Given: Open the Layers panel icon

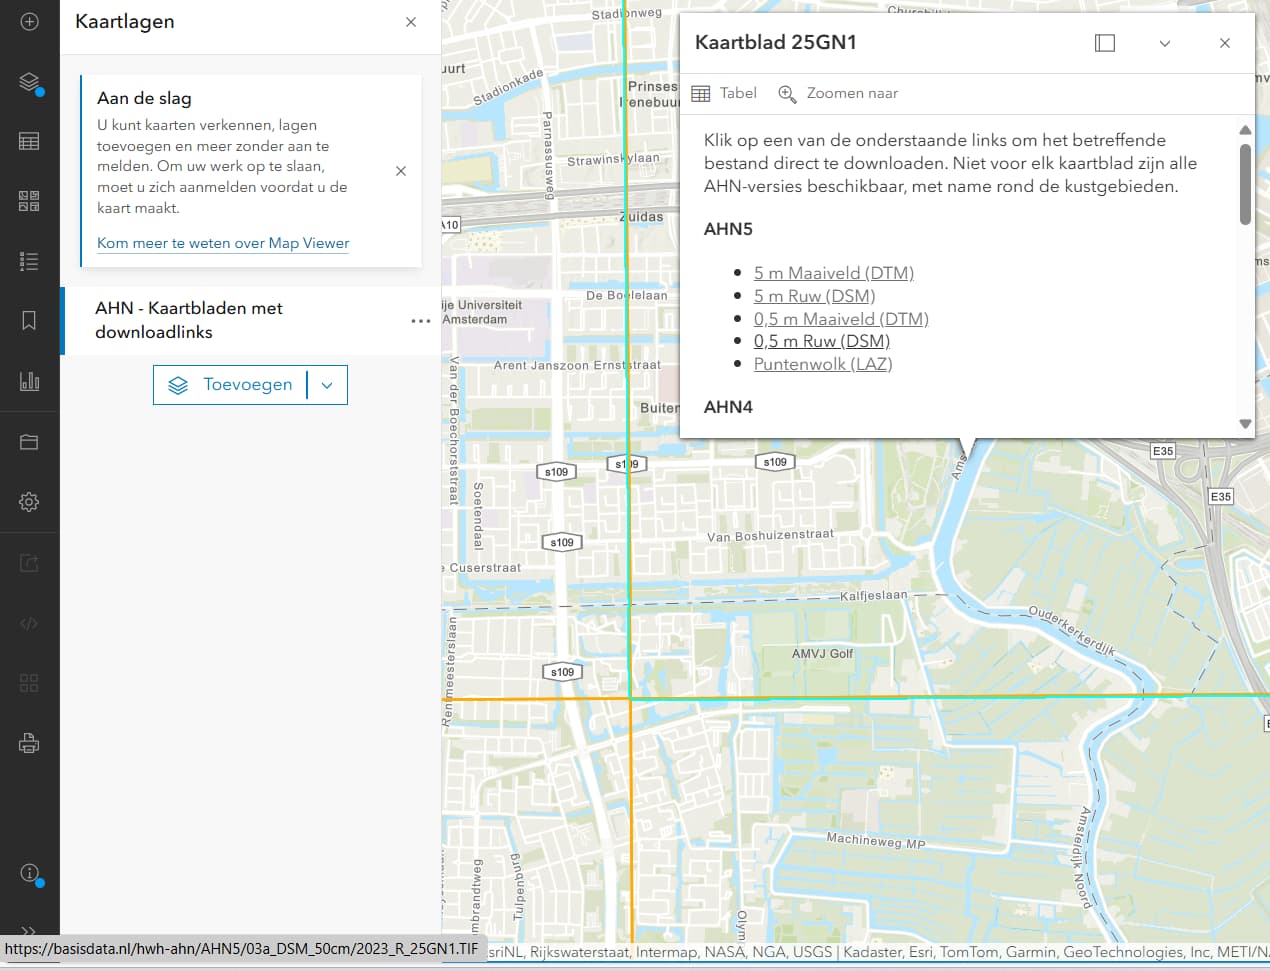Looking at the screenshot, I should tap(29, 82).
